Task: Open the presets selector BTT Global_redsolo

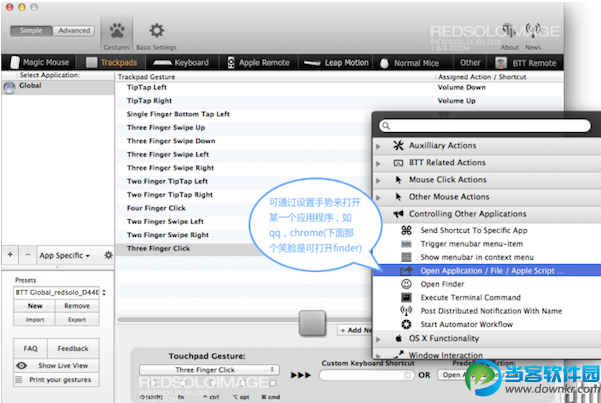Action: 59,293
